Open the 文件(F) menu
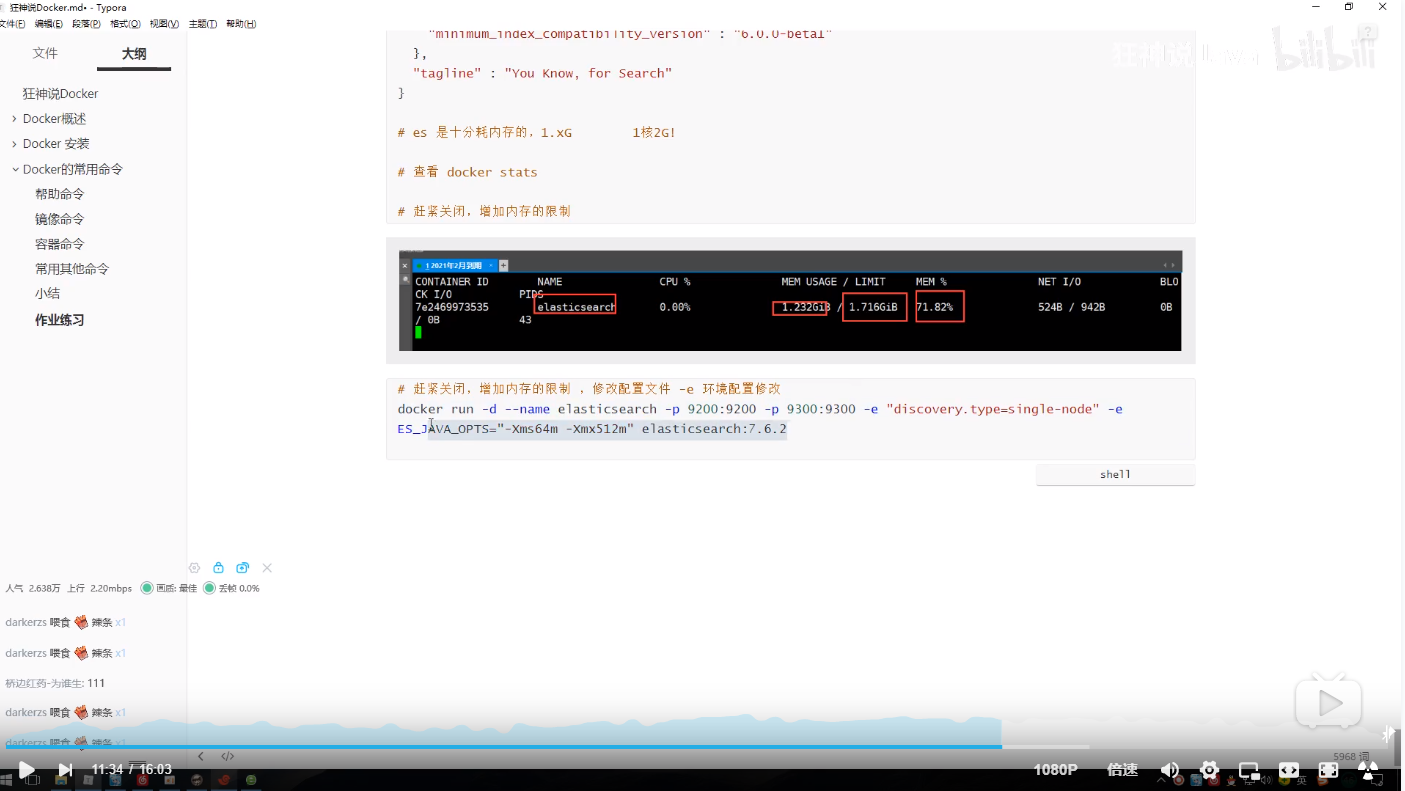The width and height of the screenshot is (1405, 791). [14, 24]
